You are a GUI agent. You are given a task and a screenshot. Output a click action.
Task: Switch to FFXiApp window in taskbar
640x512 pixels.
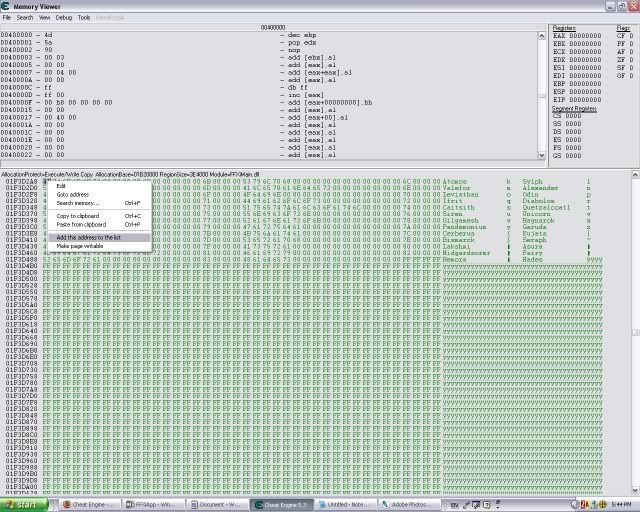(x=153, y=505)
